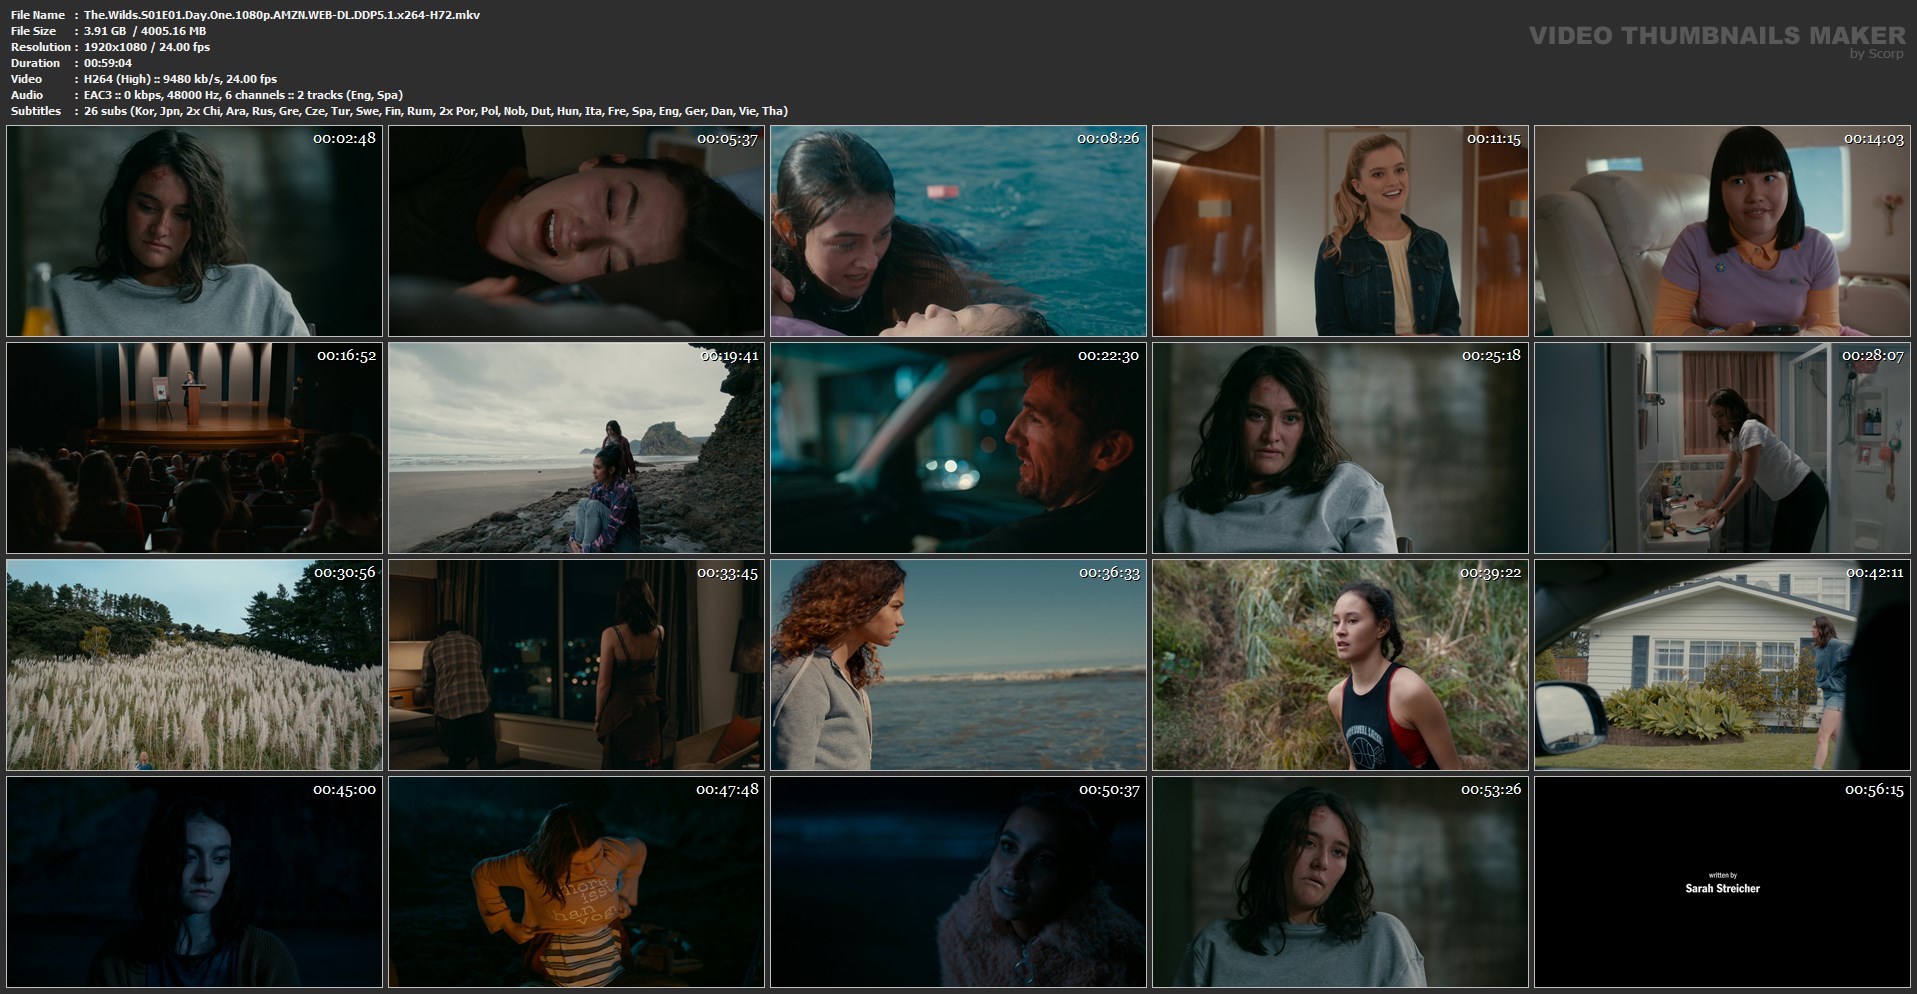Select the ocean rescue thumbnail 00:08:26
The width and height of the screenshot is (1917, 994).
958,231
